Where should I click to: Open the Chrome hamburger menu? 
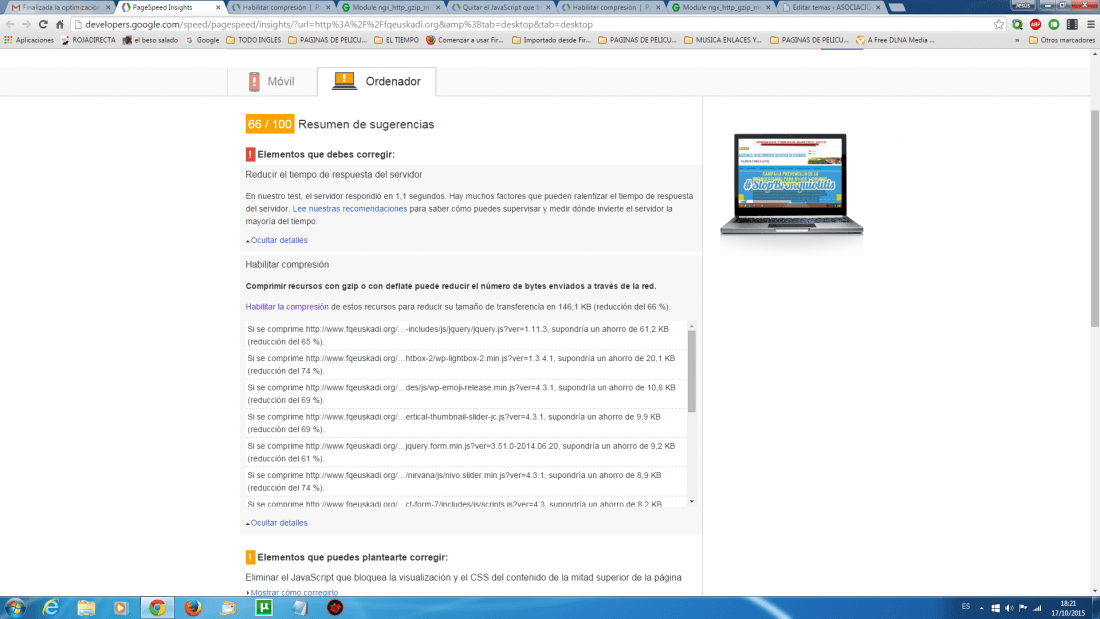[x=1091, y=24]
